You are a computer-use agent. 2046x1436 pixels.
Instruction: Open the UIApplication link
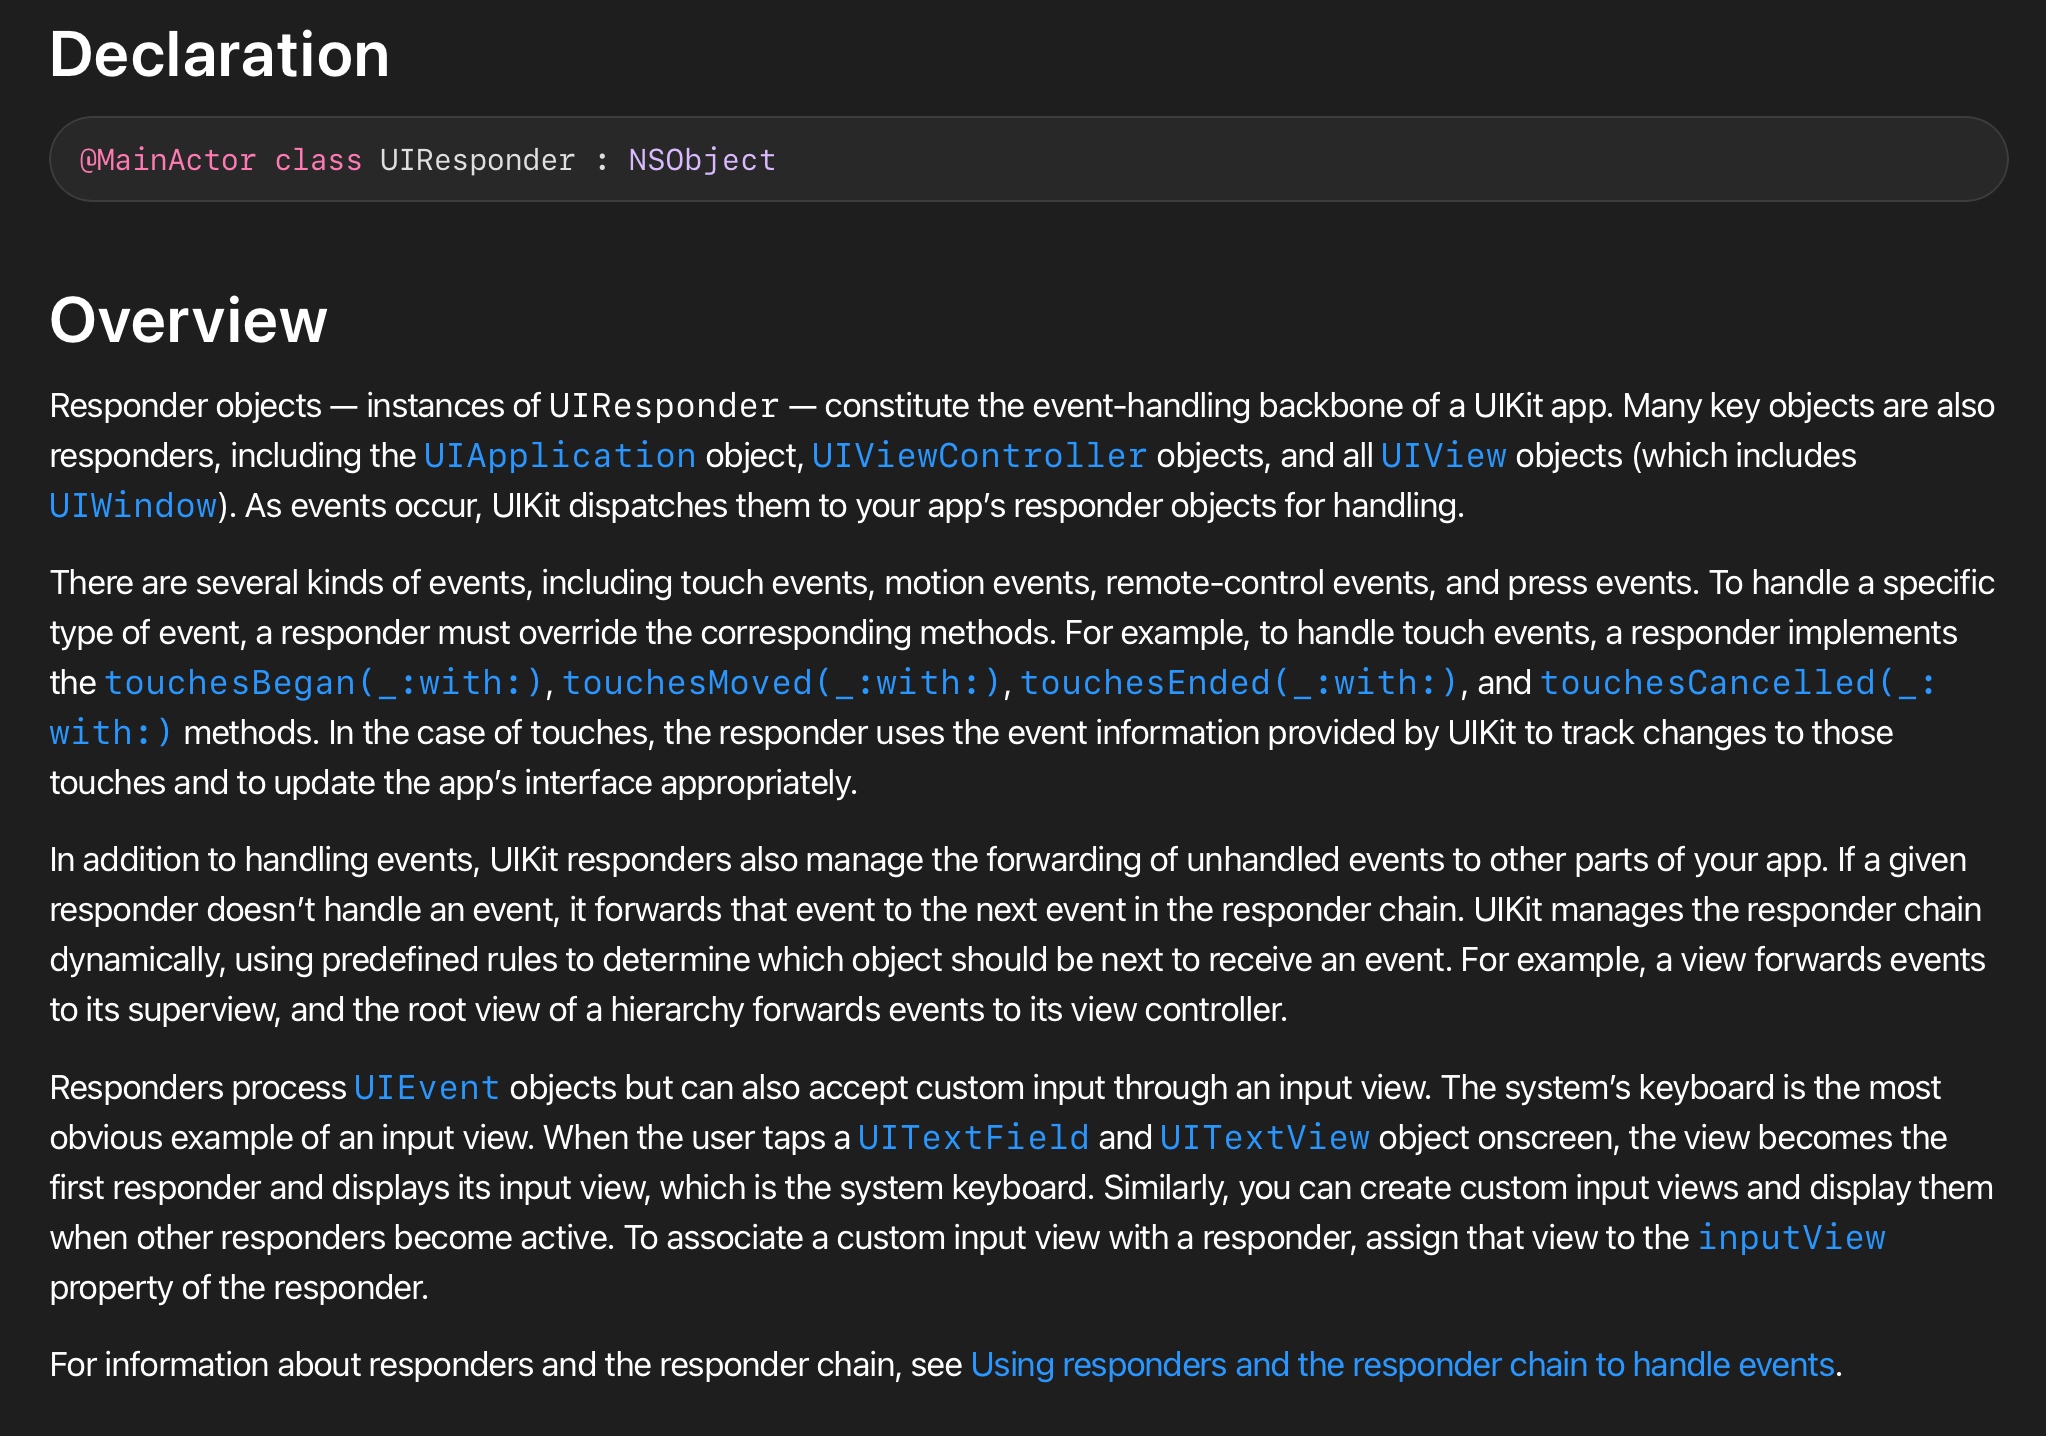click(x=560, y=456)
